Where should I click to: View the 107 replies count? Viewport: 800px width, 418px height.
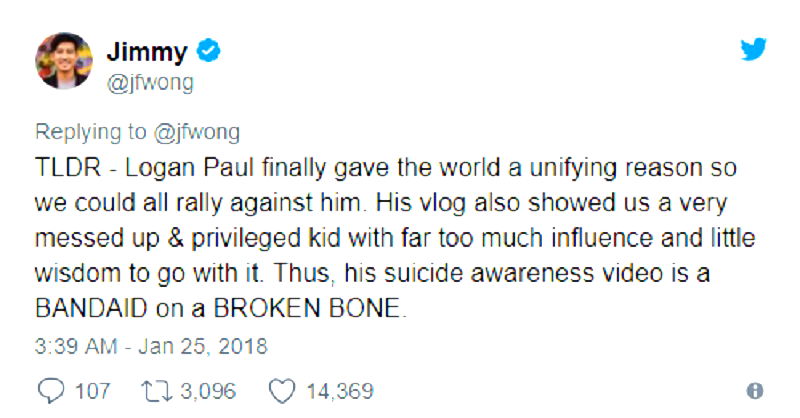point(93,390)
